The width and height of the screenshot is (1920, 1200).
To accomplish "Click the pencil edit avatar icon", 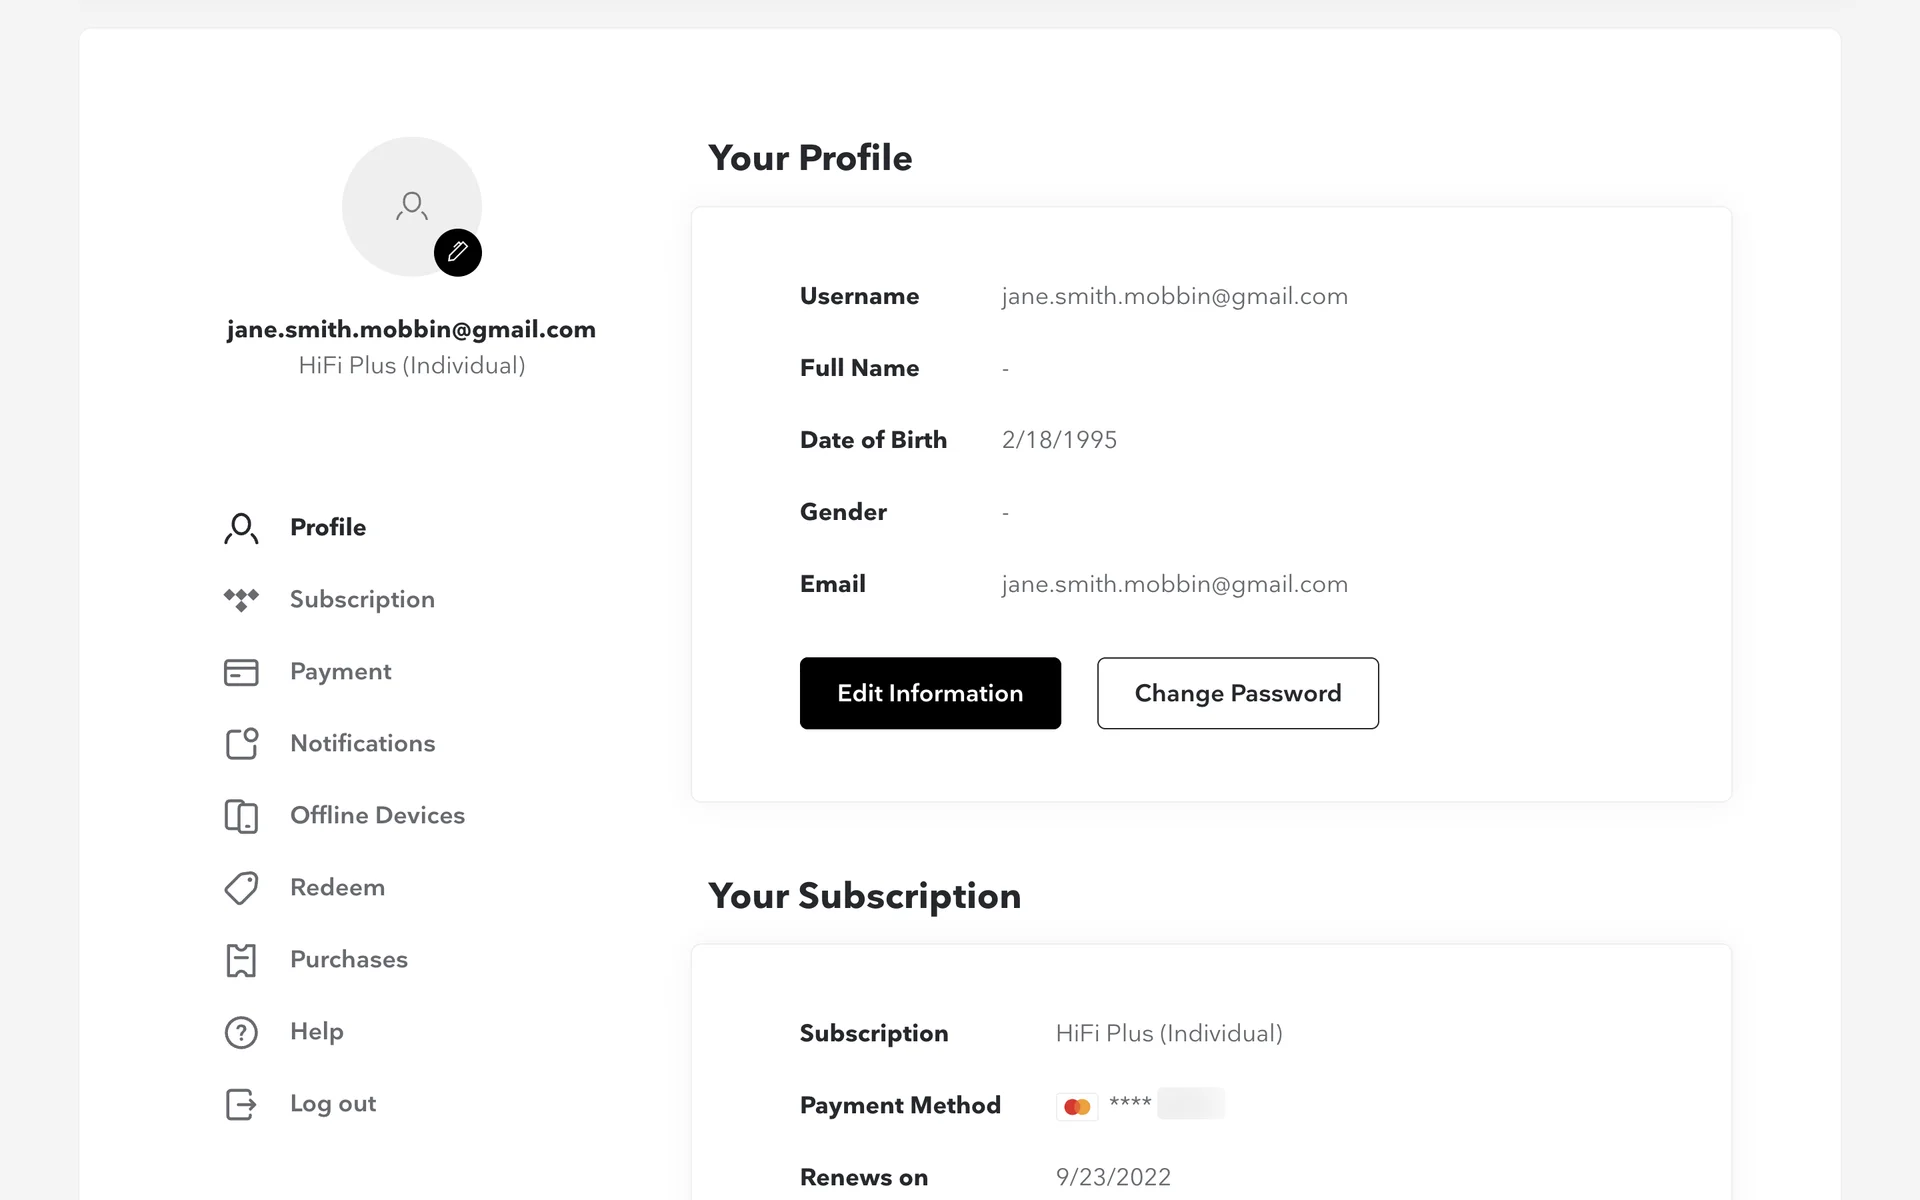I will click(458, 252).
